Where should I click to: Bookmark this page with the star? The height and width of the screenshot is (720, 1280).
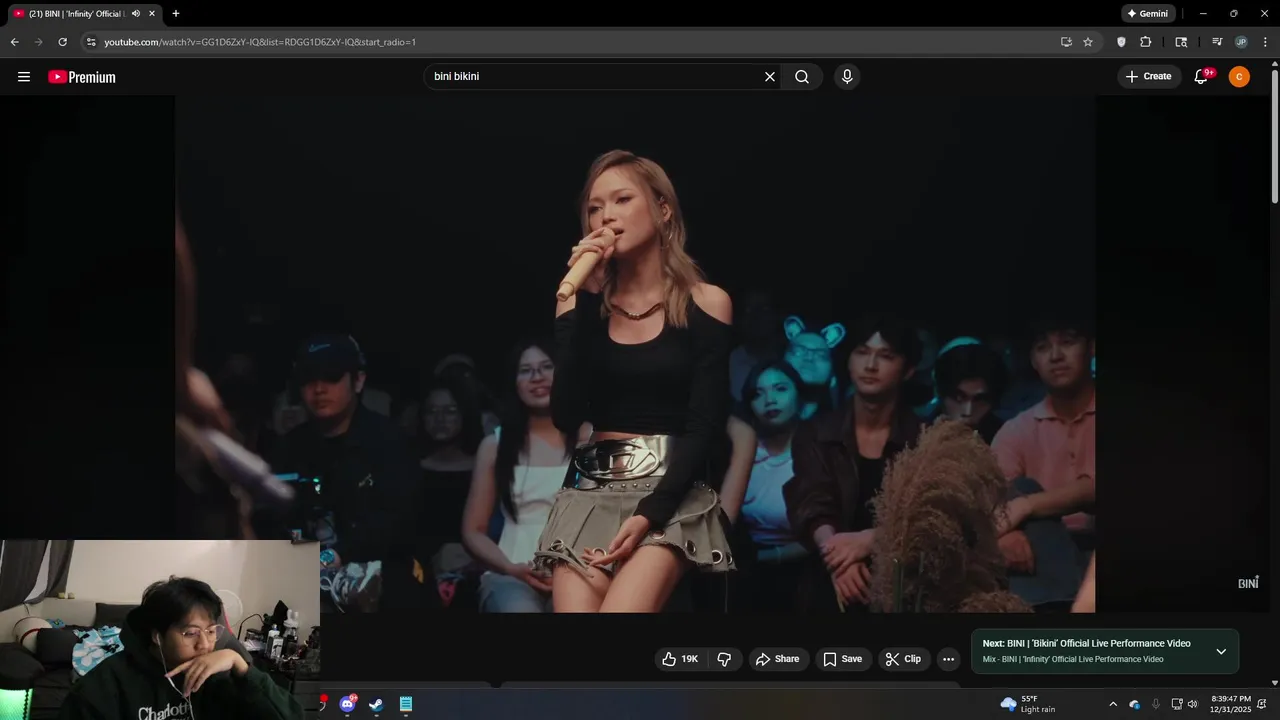coord(1088,42)
